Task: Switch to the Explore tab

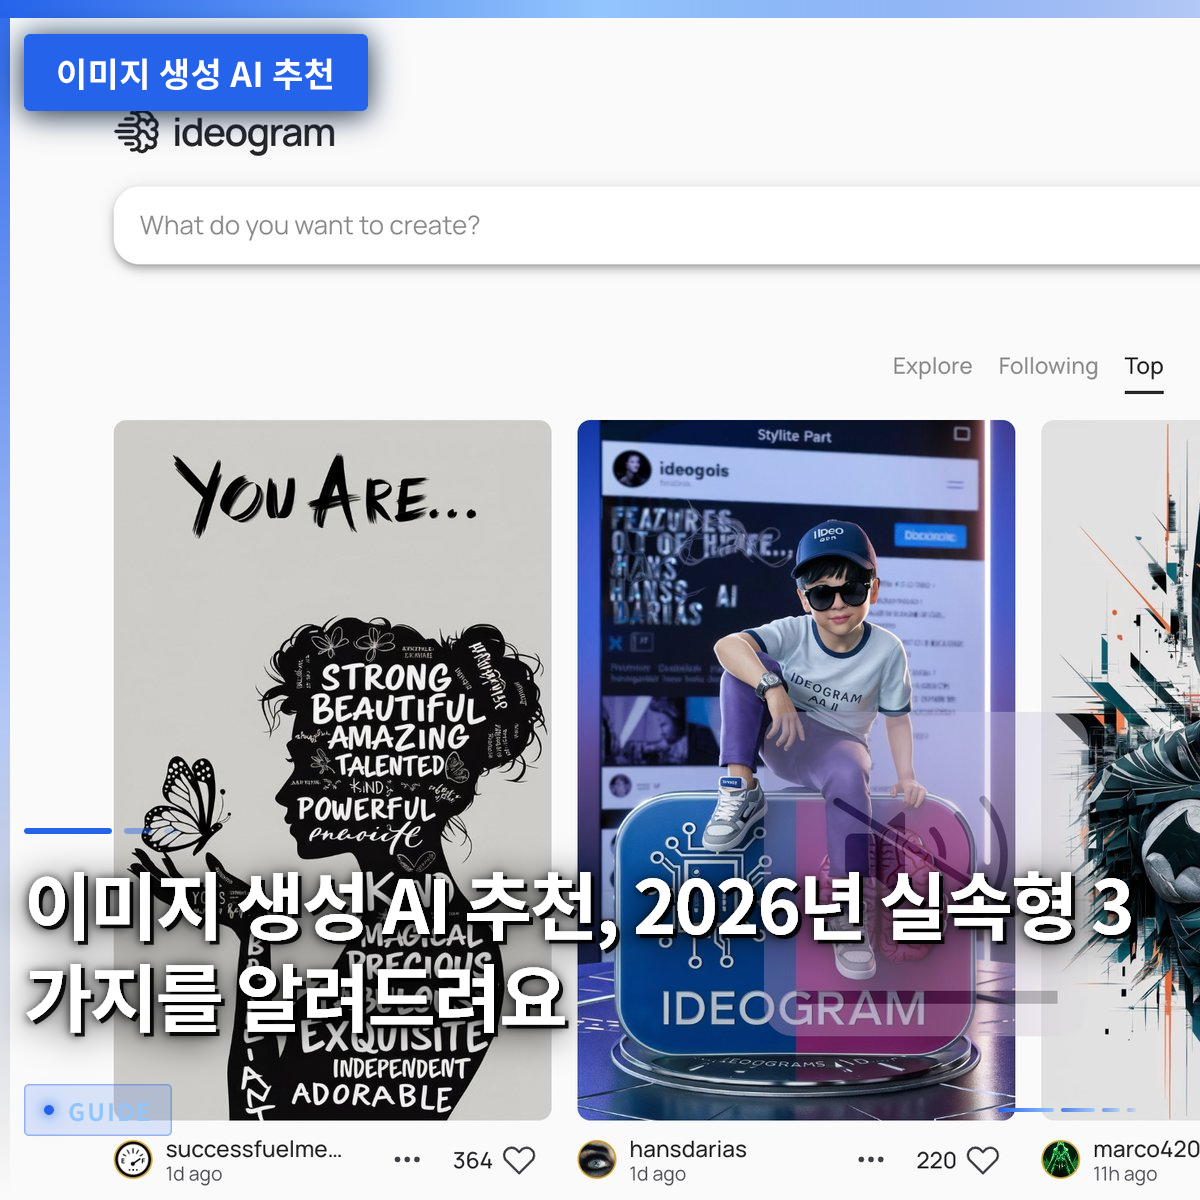Action: [x=932, y=366]
